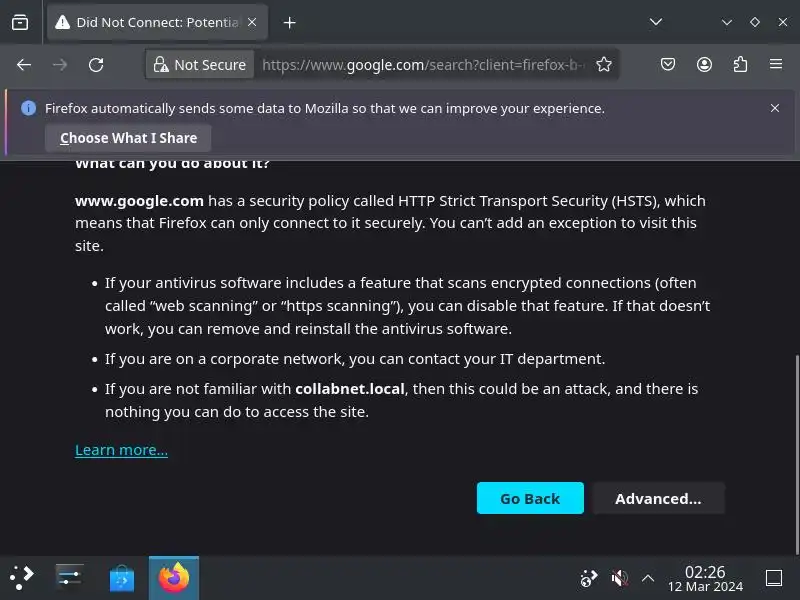The image size is (800, 600).
Task: Open the Extensions puzzle icon
Action: point(740,65)
